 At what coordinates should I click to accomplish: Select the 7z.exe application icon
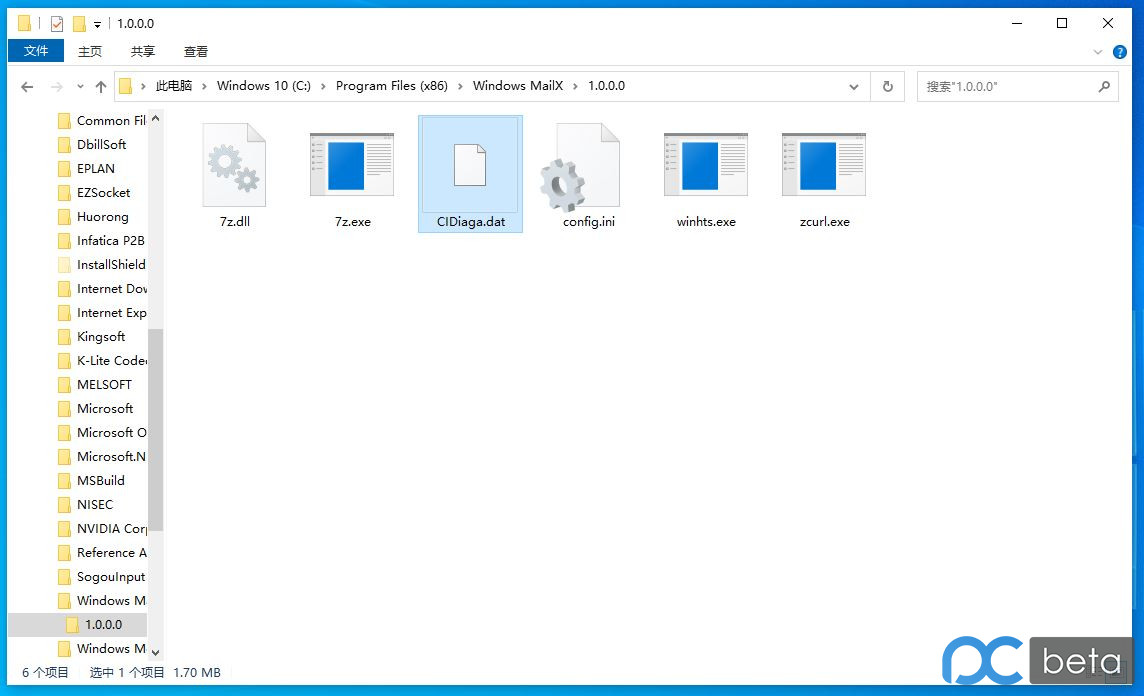click(352, 166)
